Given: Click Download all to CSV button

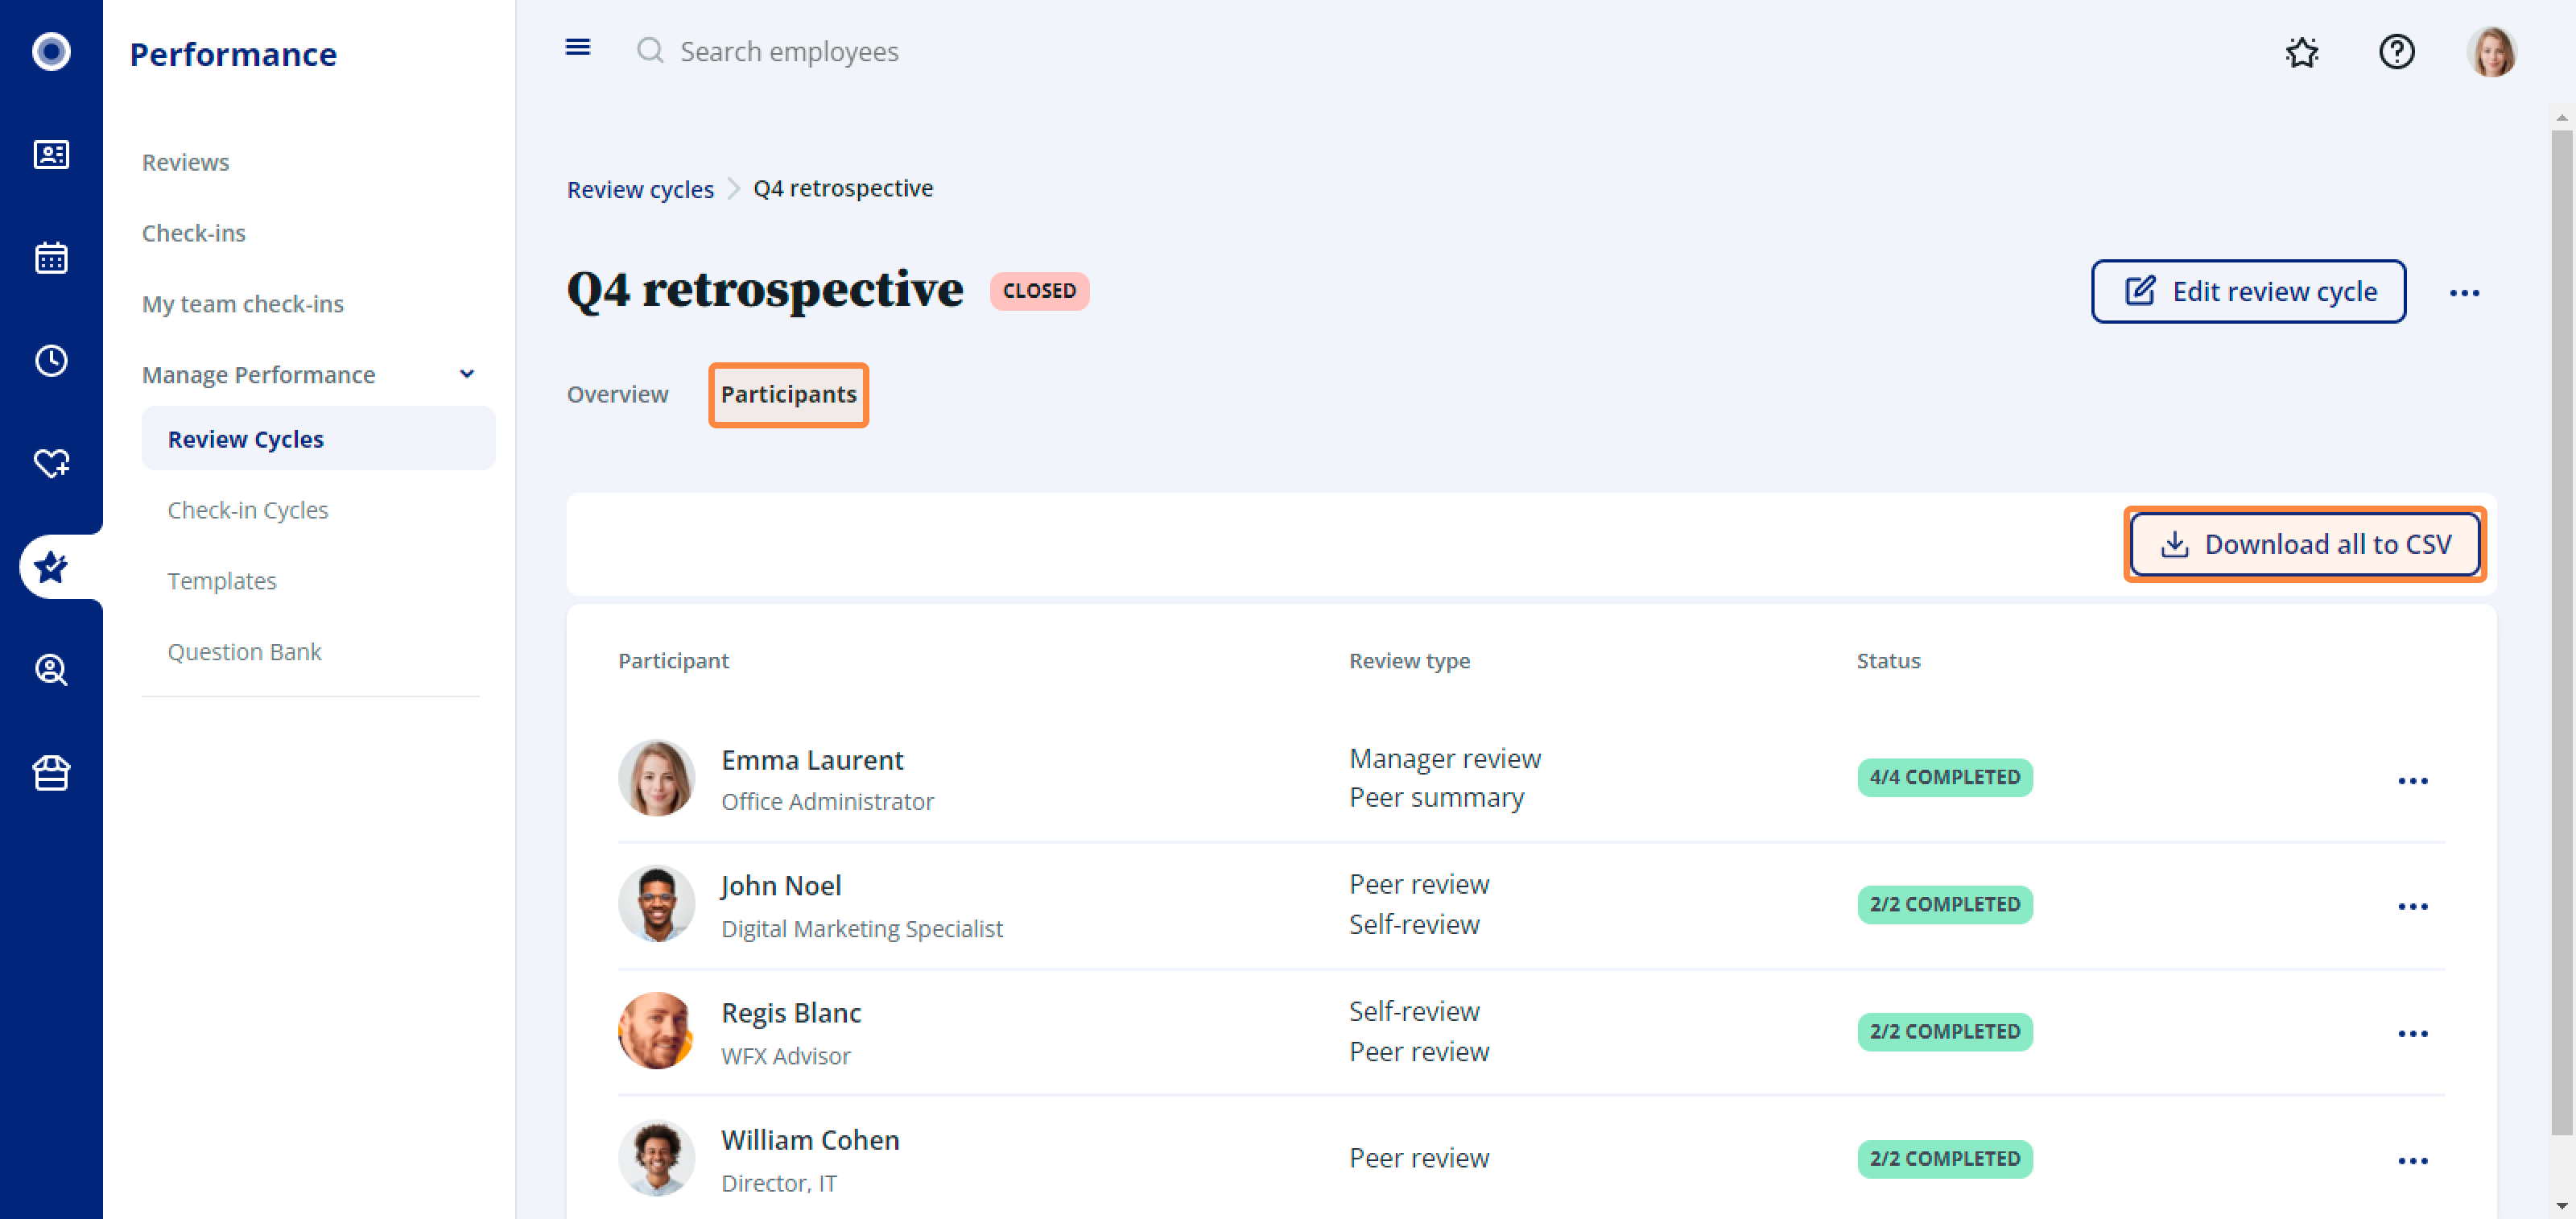Looking at the screenshot, I should (2304, 544).
